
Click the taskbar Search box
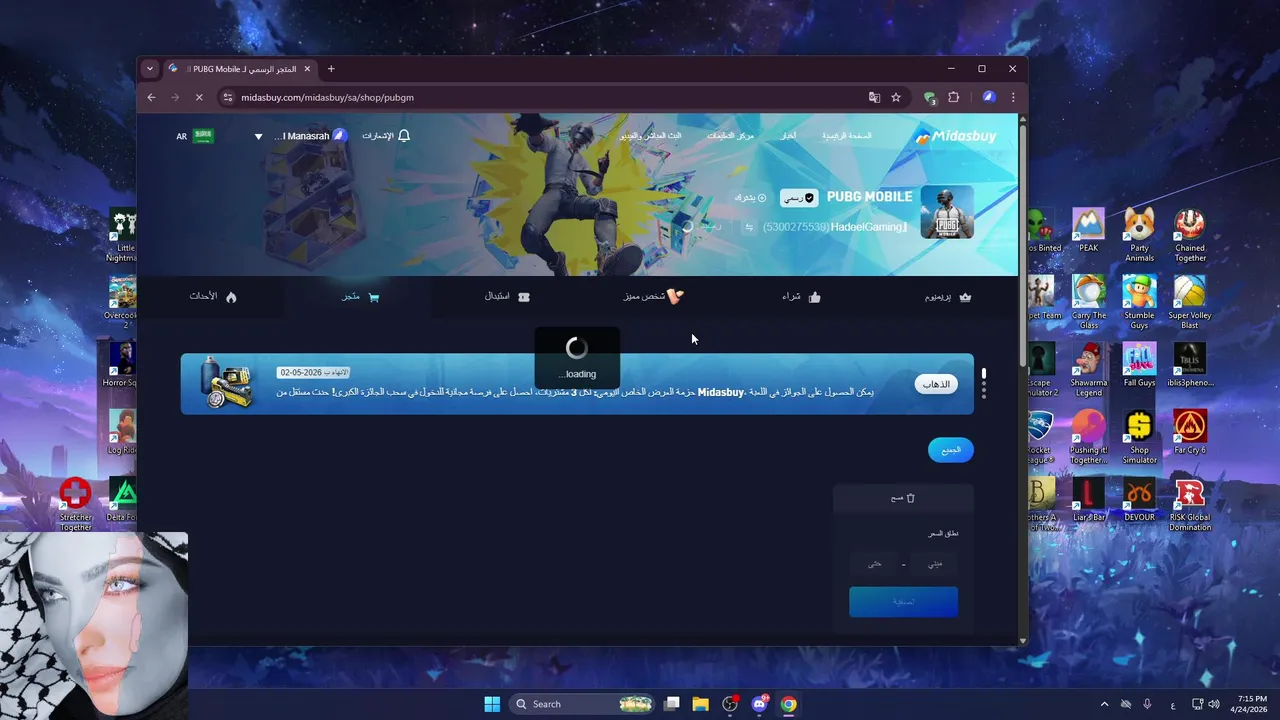click(583, 704)
